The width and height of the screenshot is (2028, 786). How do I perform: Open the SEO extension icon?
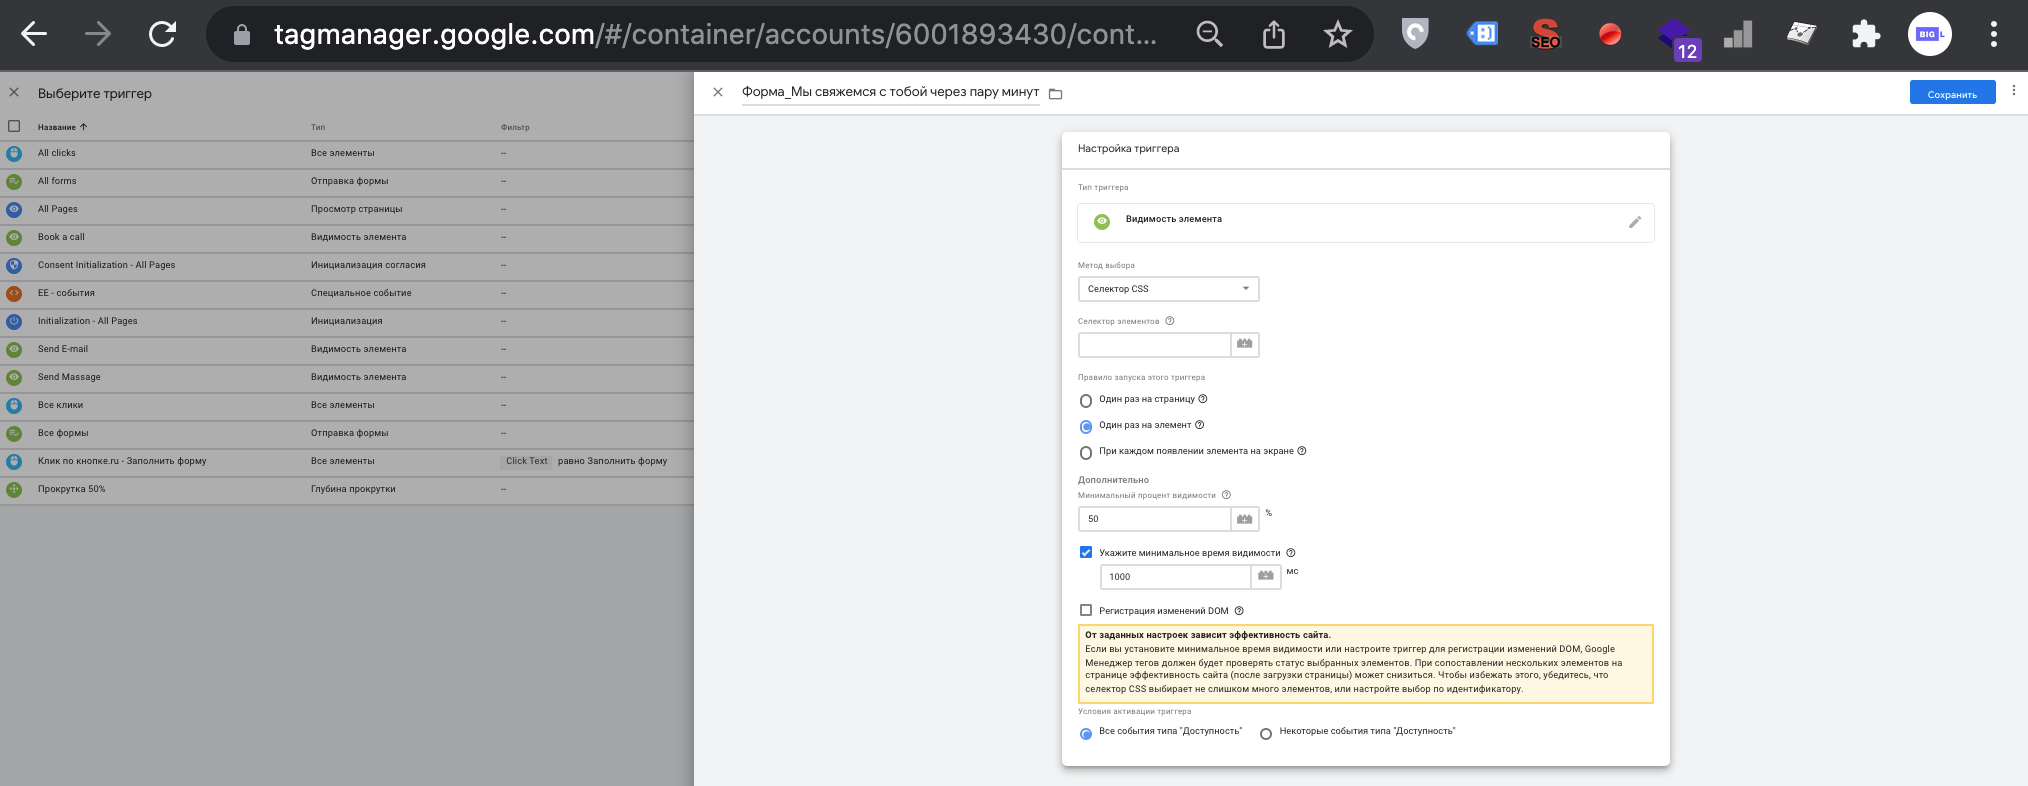click(1545, 35)
